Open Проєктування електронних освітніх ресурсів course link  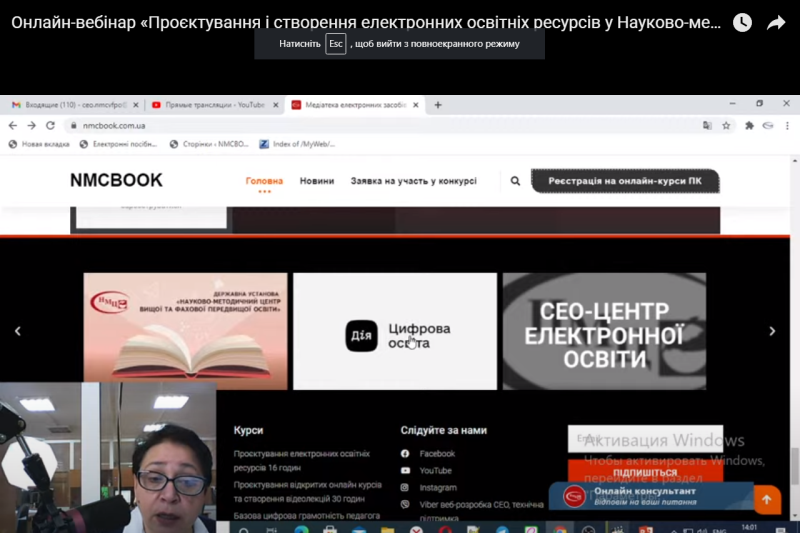302,461
